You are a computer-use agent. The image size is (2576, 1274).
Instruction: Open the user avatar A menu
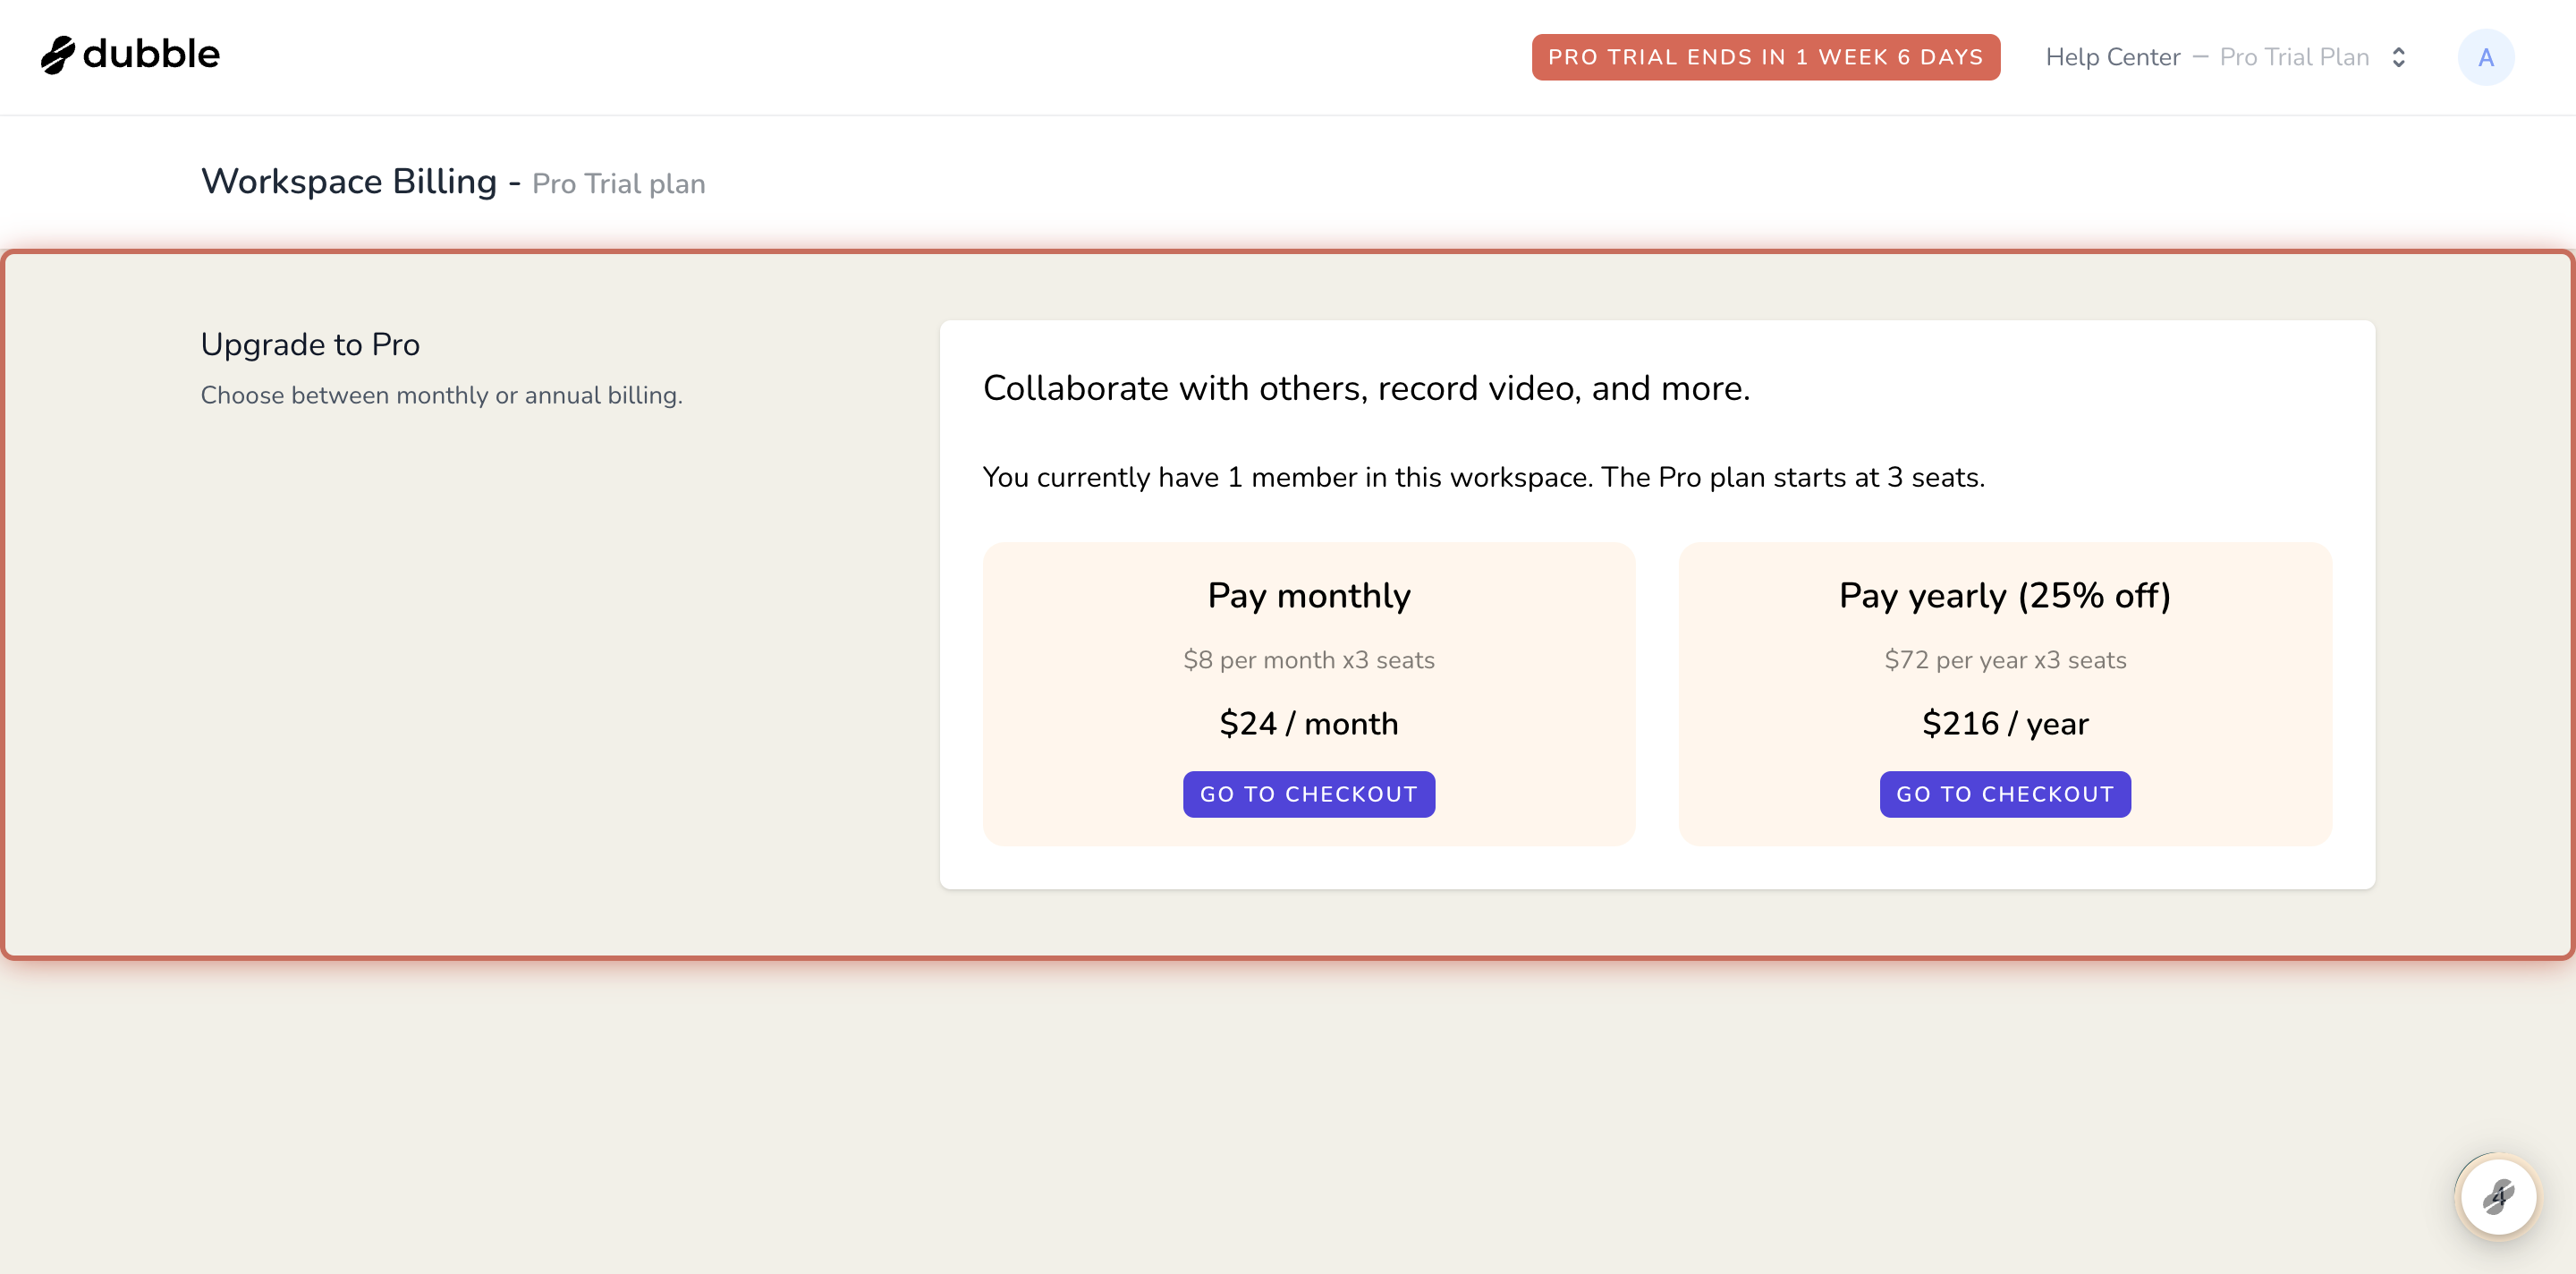(2486, 57)
